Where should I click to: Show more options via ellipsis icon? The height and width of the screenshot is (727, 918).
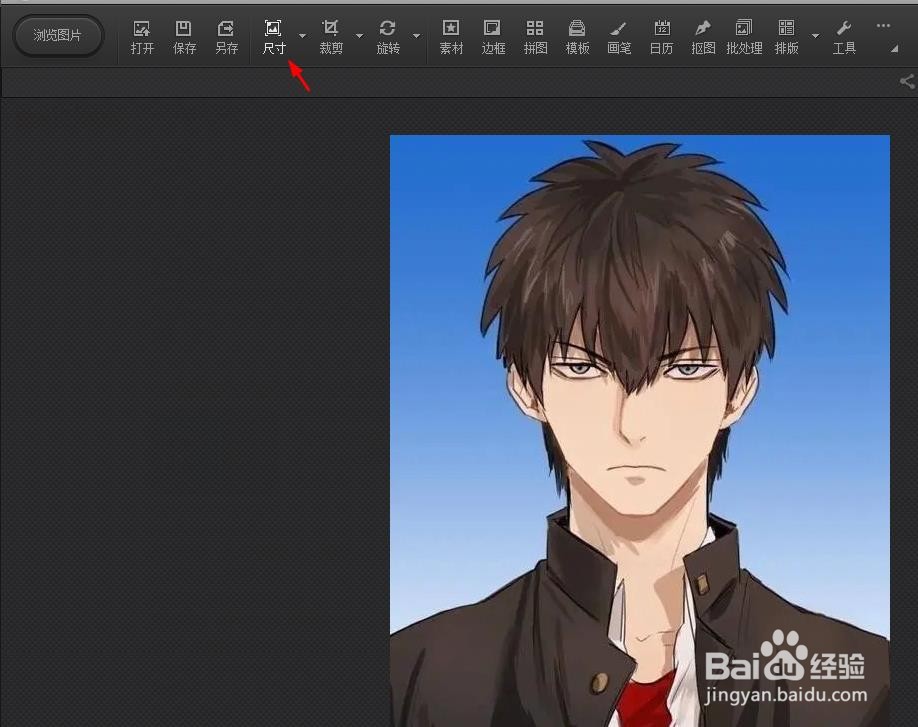tap(883, 26)
